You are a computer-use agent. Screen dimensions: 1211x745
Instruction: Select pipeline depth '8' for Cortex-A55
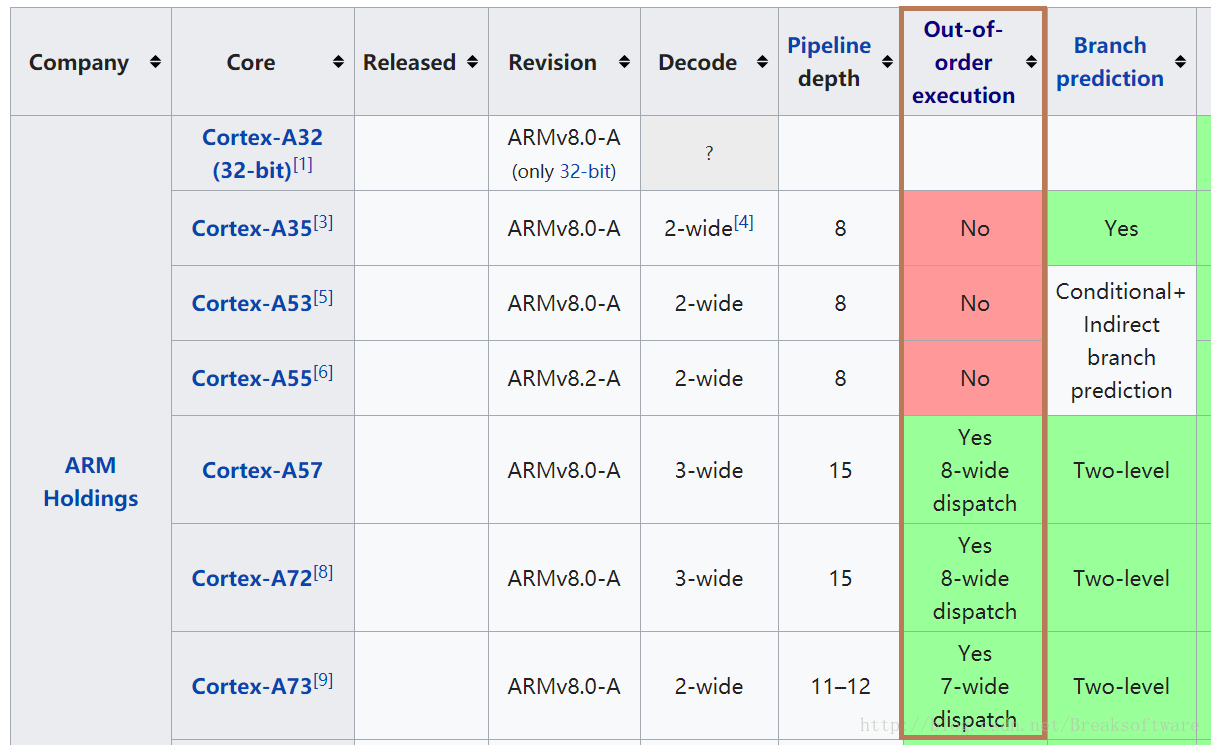click(840, 378)
